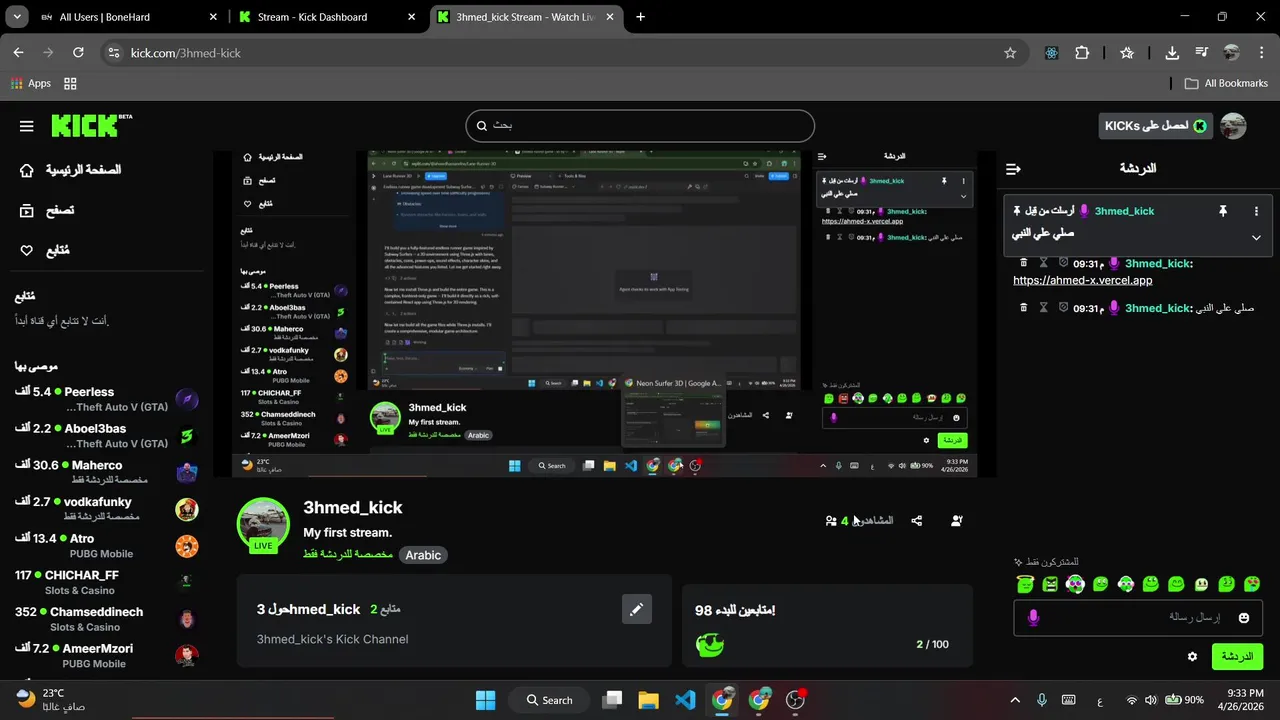Insert the last emote with pink heart-eyes

coord(1252,584)
